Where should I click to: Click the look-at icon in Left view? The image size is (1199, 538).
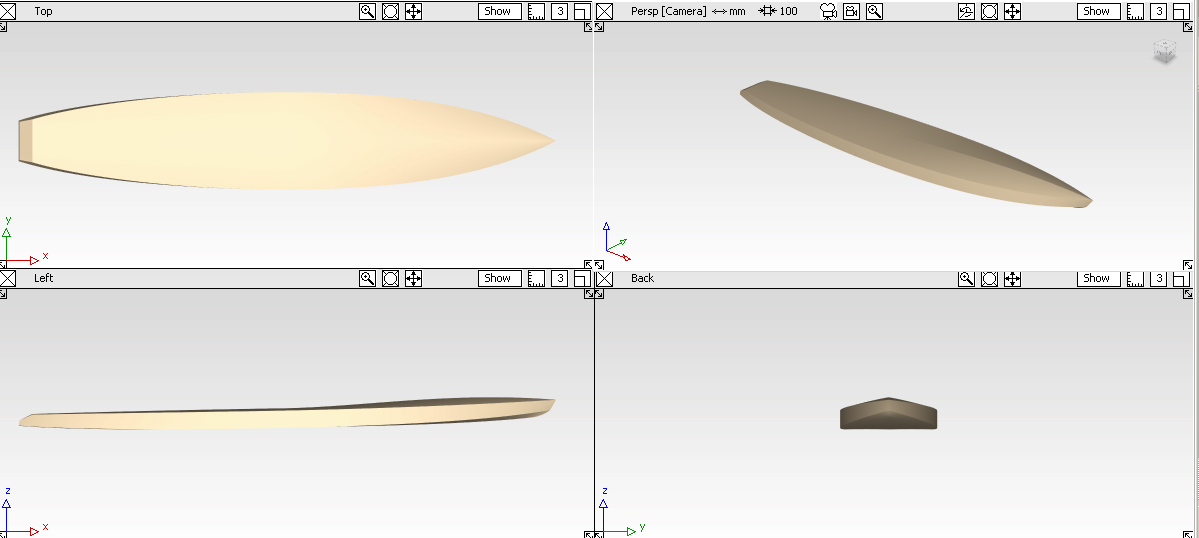pyautogui.click(x=390, y=279)
